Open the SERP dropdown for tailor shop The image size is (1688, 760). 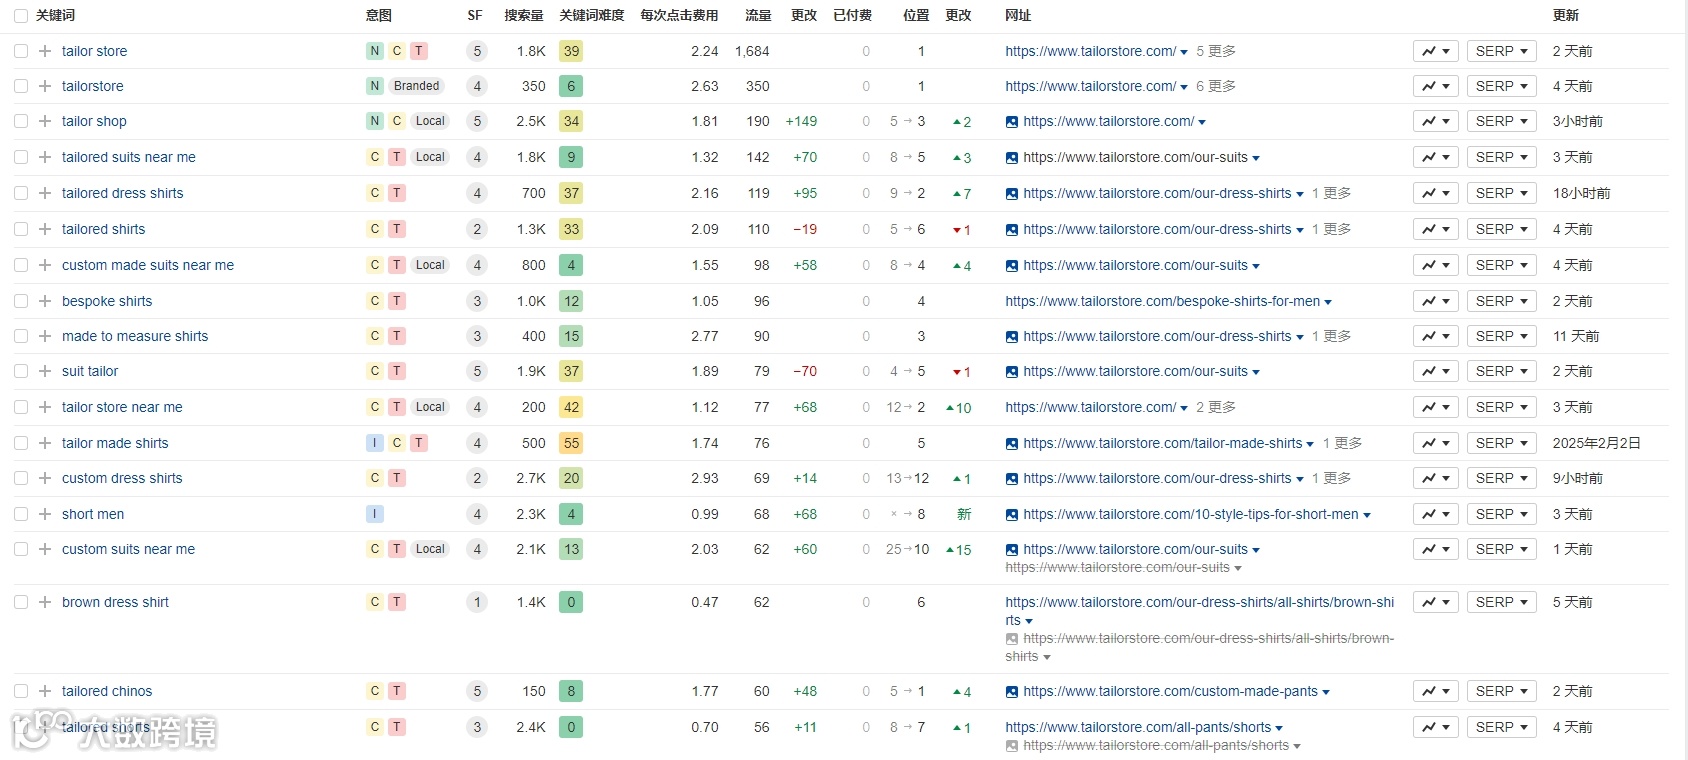pyautogui.click(x=1501, y=121)
